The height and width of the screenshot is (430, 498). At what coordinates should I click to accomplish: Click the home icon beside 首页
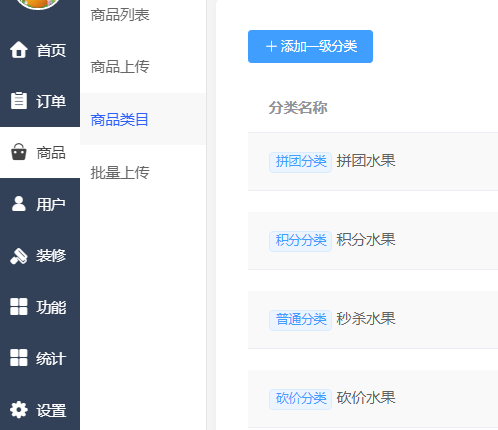[x=19, y=50]
